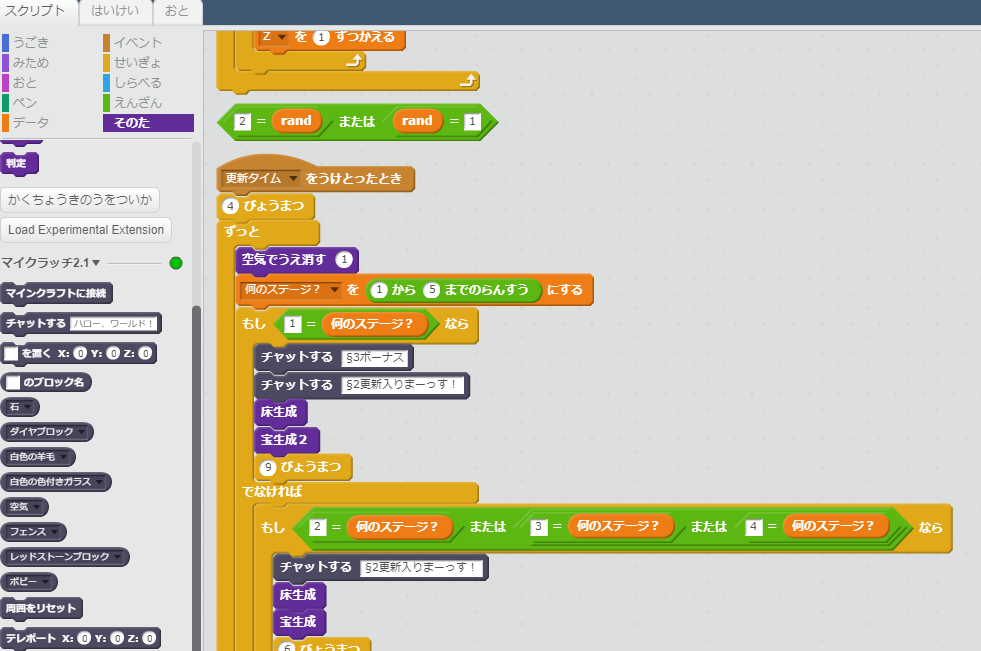Click the 周囲をリセット block in palette
The height and width of the screenshot is (651, 981).
click(x=42, y=608)
